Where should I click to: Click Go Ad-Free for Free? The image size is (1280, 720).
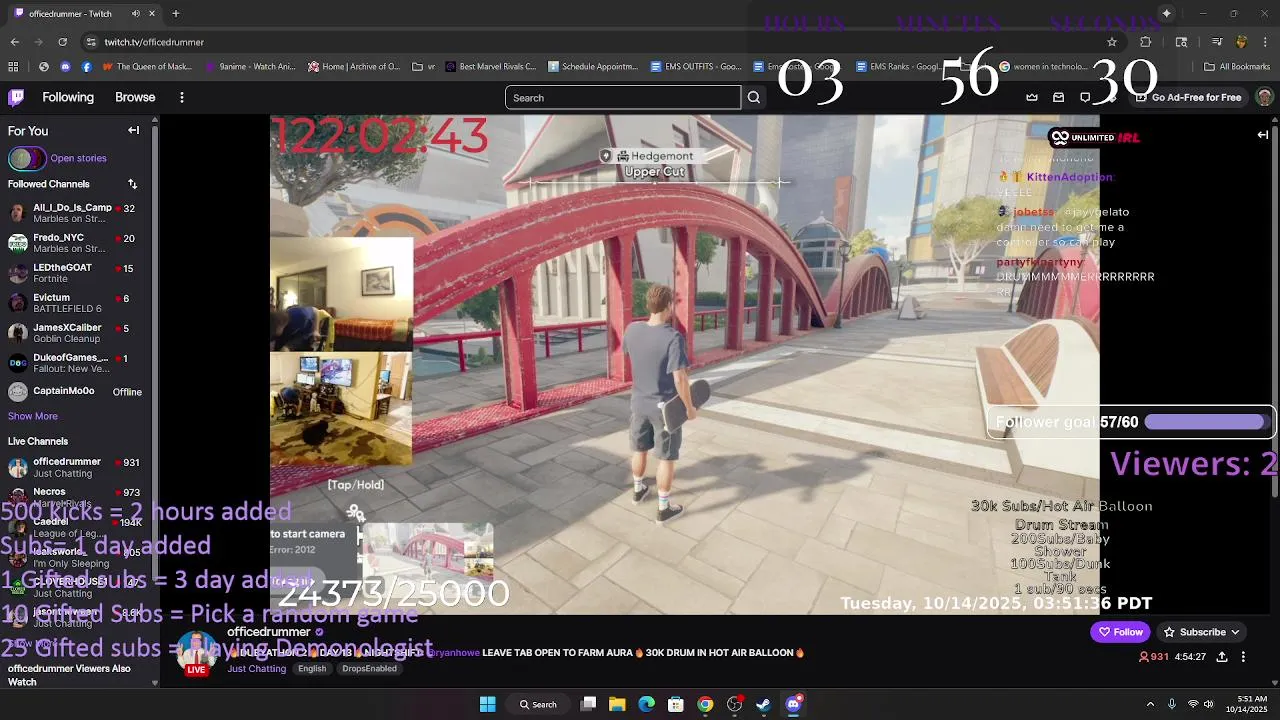[1188, 97]
